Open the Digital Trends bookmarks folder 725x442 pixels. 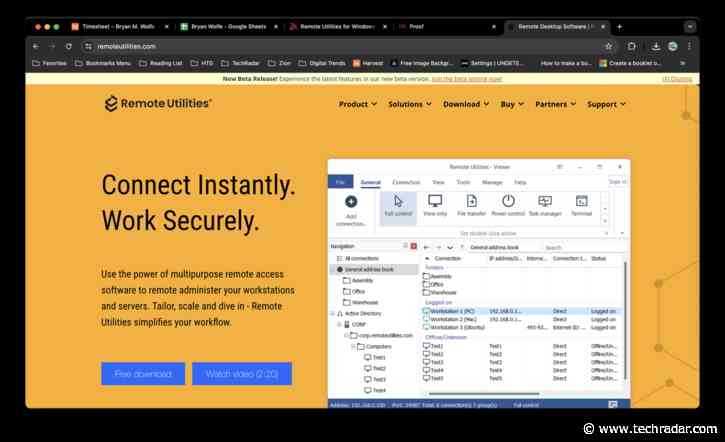(322, 63)
